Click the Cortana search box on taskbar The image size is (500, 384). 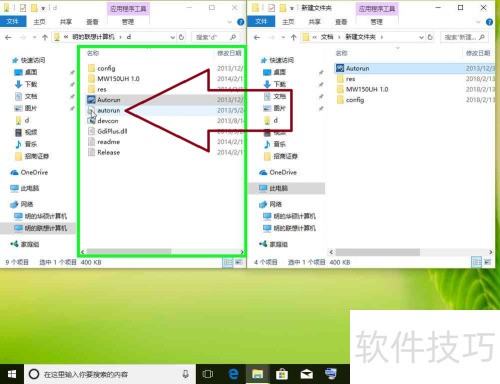[x=109, y=374]
